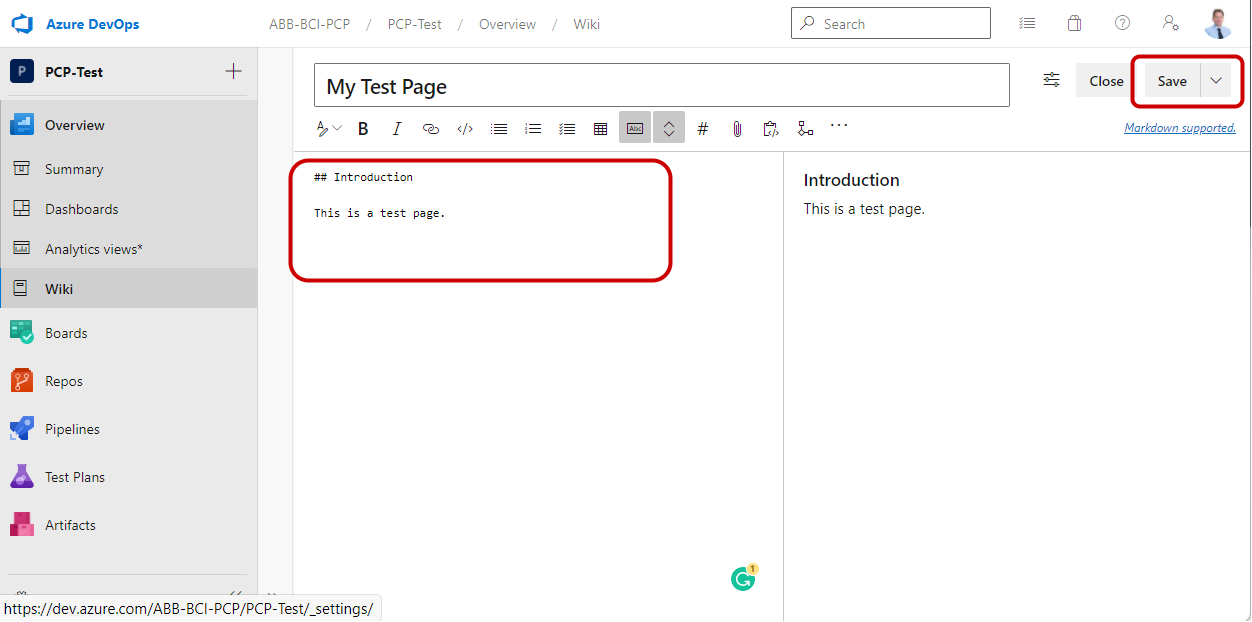The image size is (1252, 622).
Task: Expand the Save button dropdown arrow
Action: 1216,81
